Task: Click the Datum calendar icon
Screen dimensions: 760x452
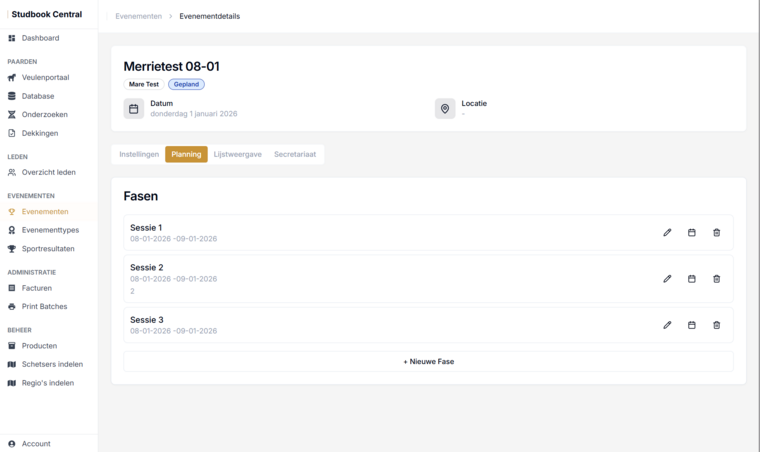Action: click(x=134, y=109)
